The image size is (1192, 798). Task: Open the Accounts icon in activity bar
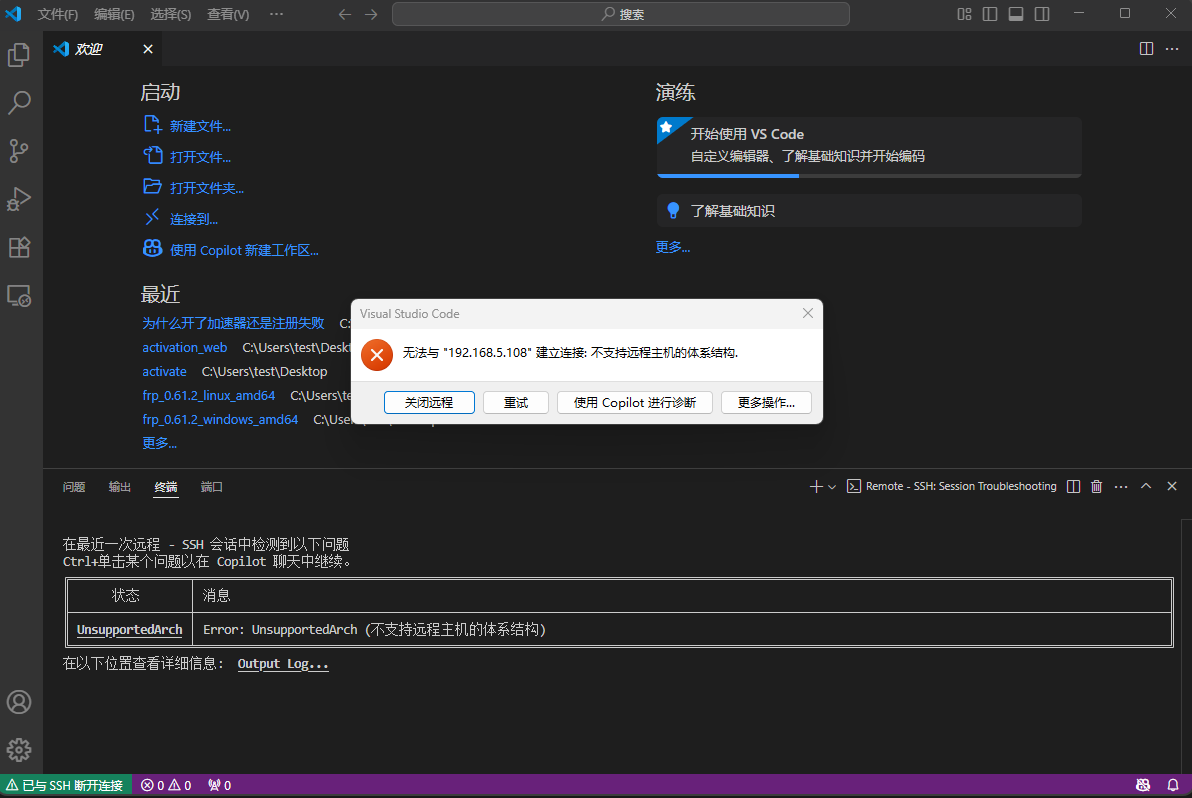(19, 702)
